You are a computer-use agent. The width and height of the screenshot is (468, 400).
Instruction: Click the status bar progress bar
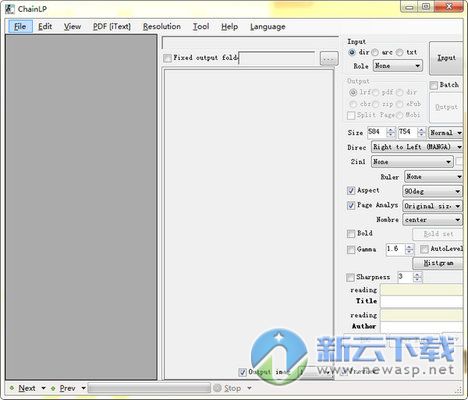pyautogui.click(x=149, y=388)
